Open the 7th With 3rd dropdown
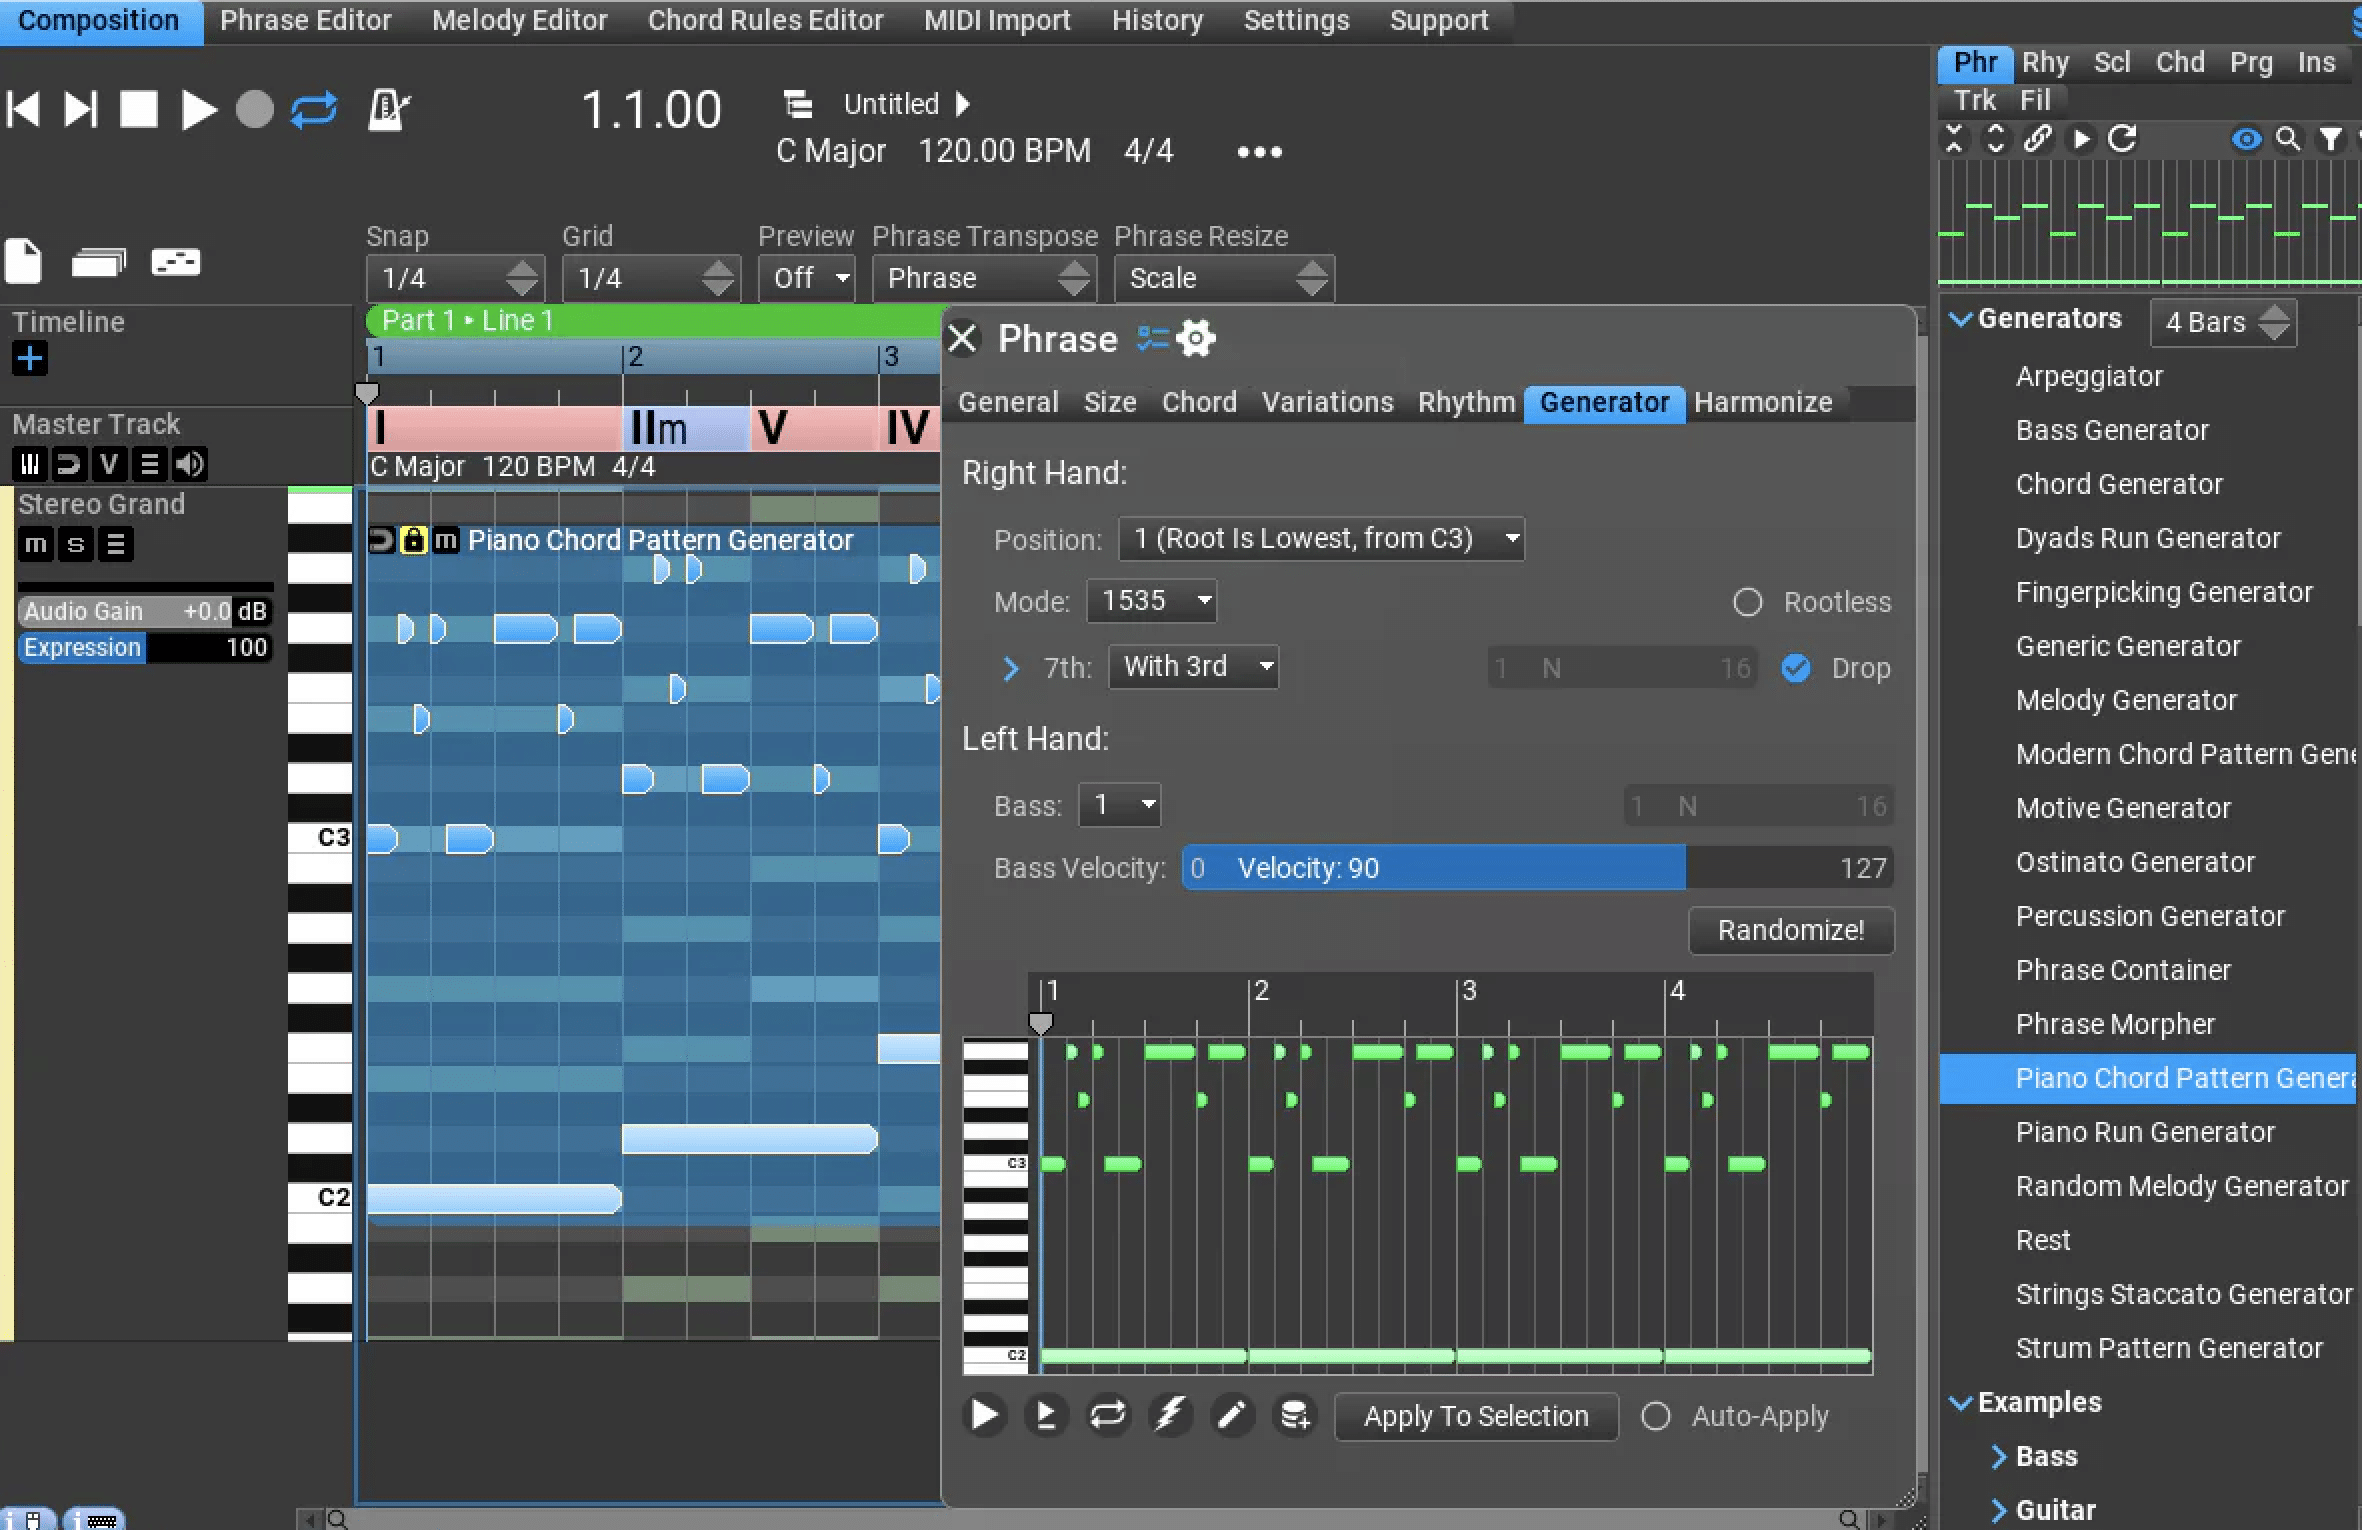2362x1530 pixels. (1193, 666)
